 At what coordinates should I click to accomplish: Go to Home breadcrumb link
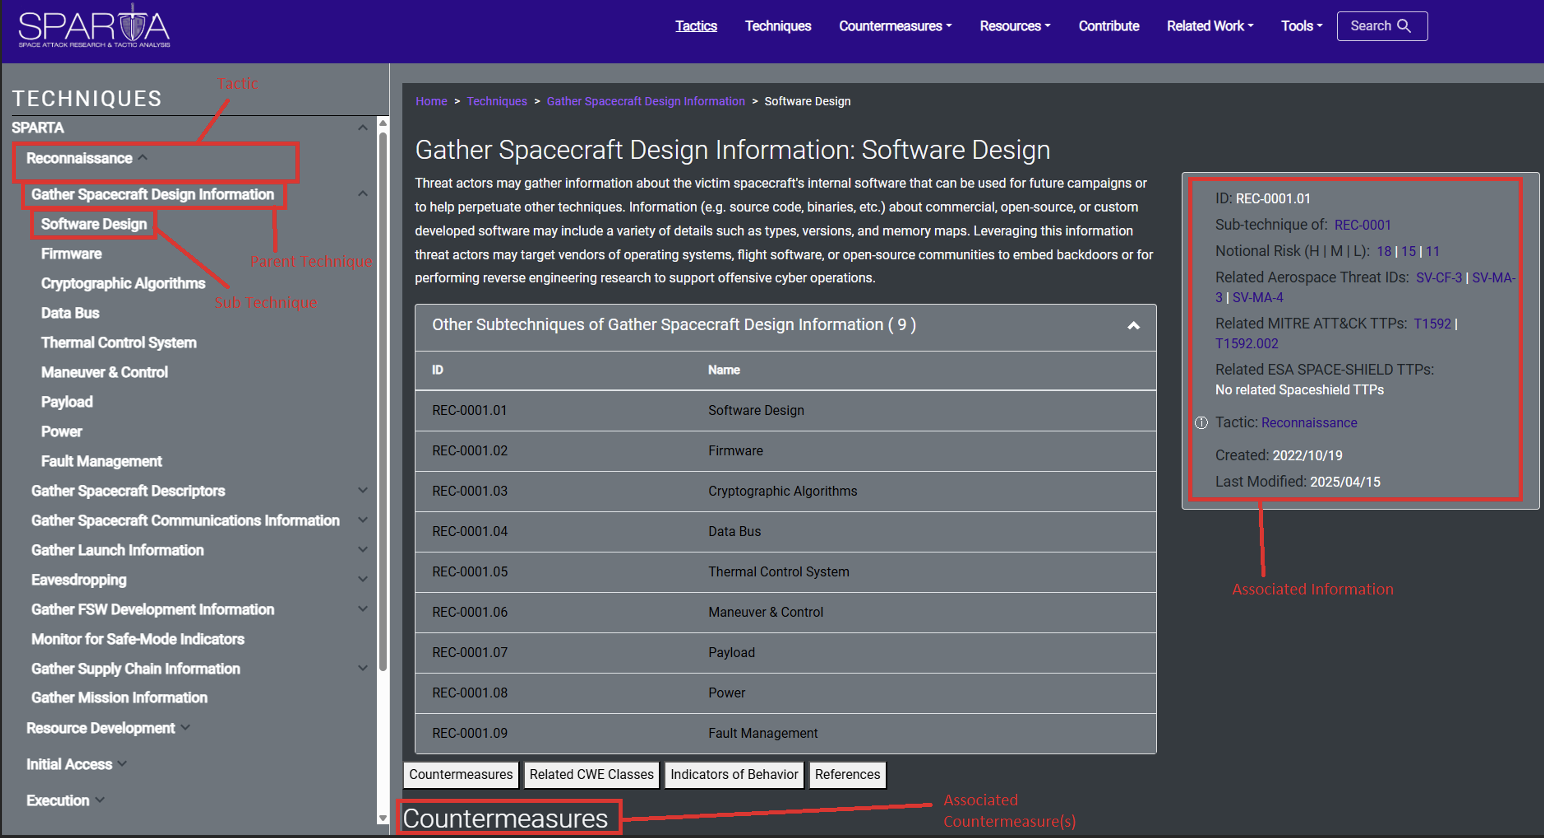click(431, 101)
